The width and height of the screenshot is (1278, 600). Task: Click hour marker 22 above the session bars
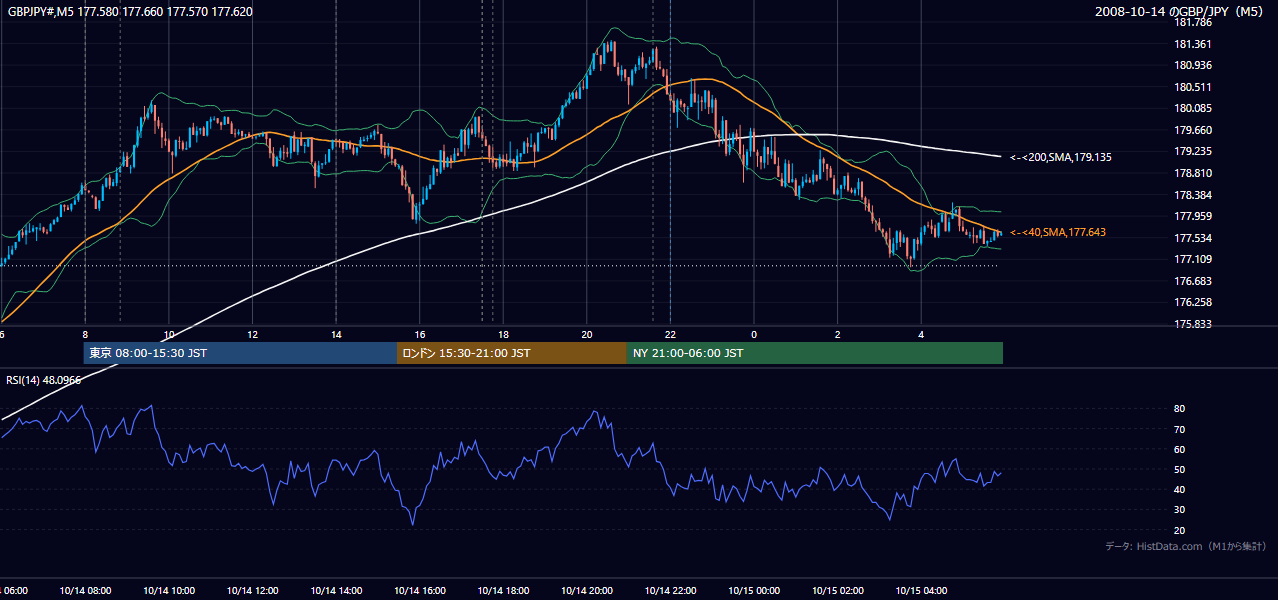coord(670,335)
